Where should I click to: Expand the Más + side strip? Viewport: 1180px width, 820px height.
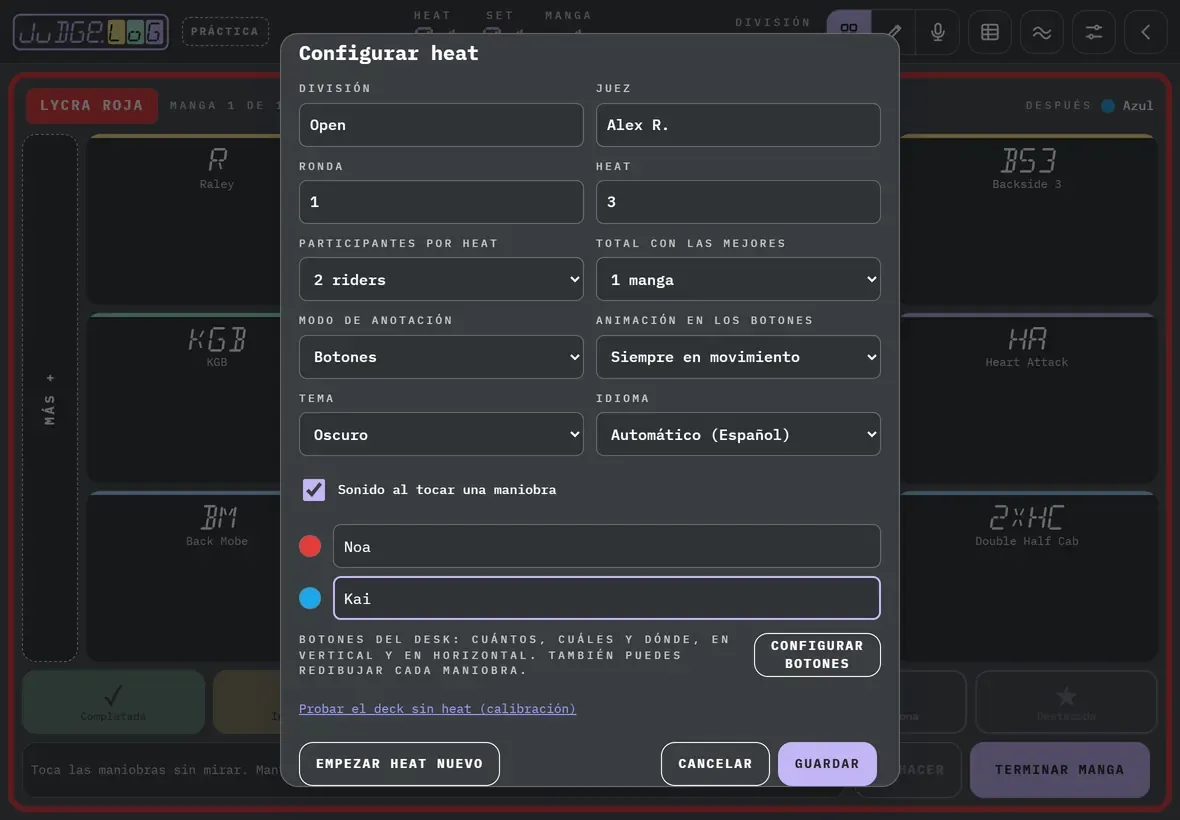click(50, 398)
